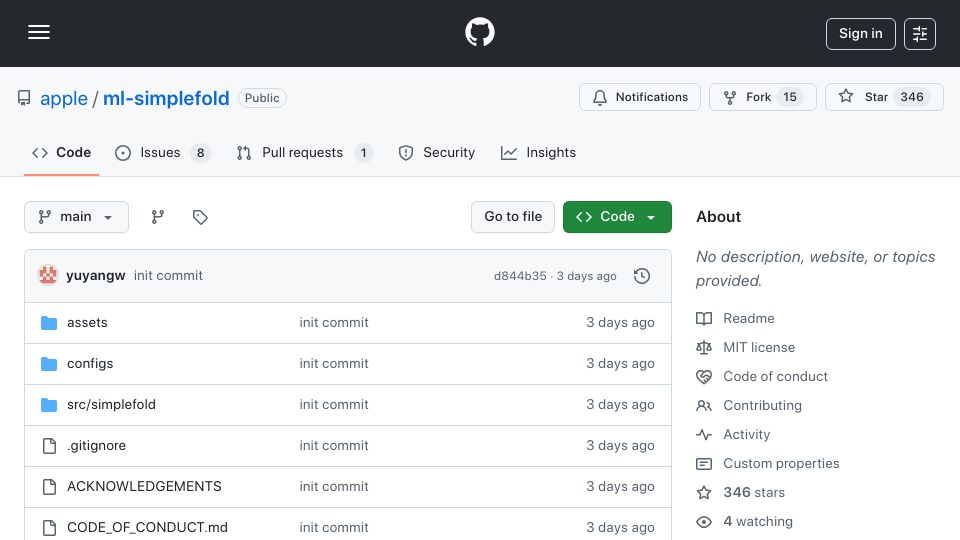Screen dimensions: 960x540
Task: Click the Custom properties note icon
Action: (x=704, y=464)
